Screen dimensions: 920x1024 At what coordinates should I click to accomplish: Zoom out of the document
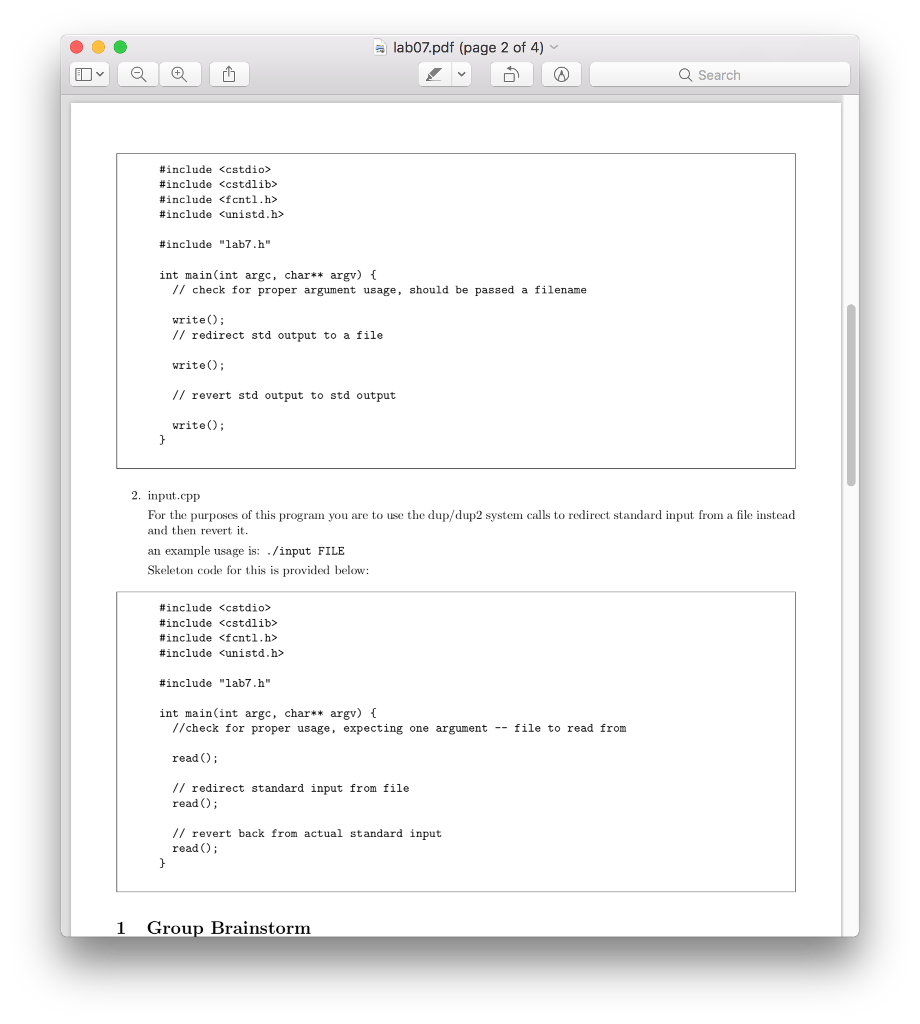[x=137, y=73]
